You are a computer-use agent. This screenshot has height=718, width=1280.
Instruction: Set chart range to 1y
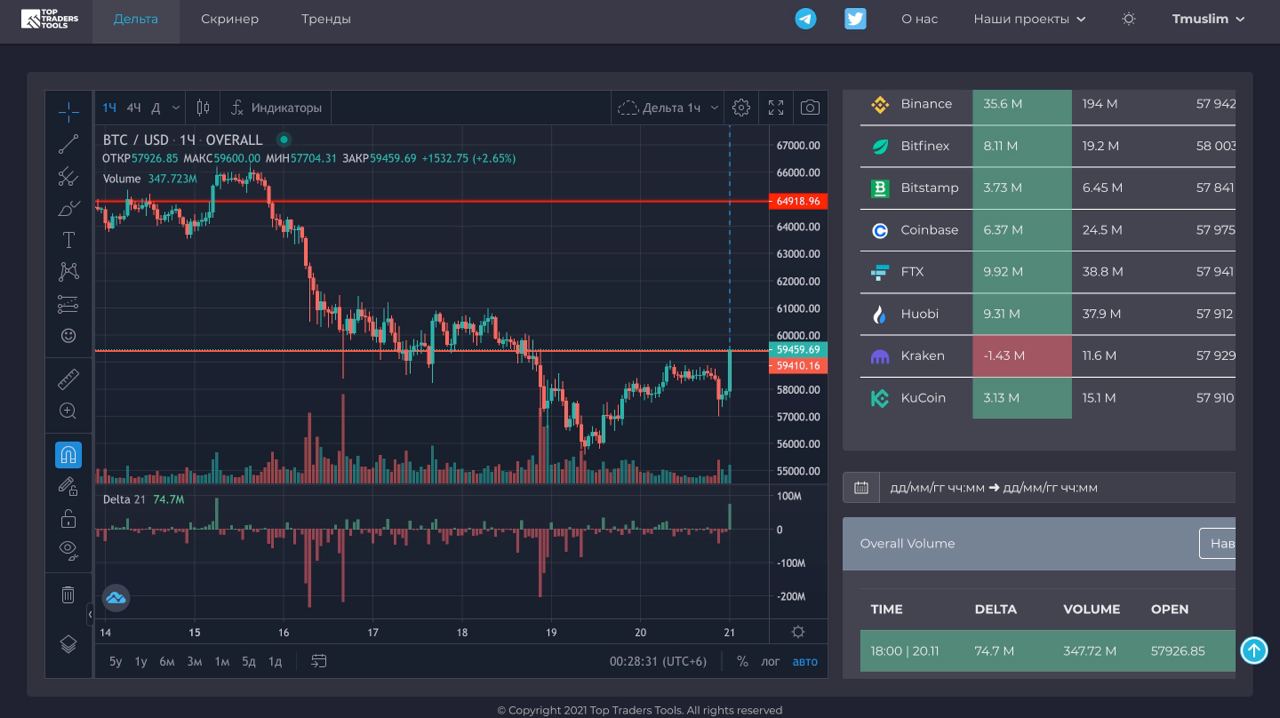[141, 661]
